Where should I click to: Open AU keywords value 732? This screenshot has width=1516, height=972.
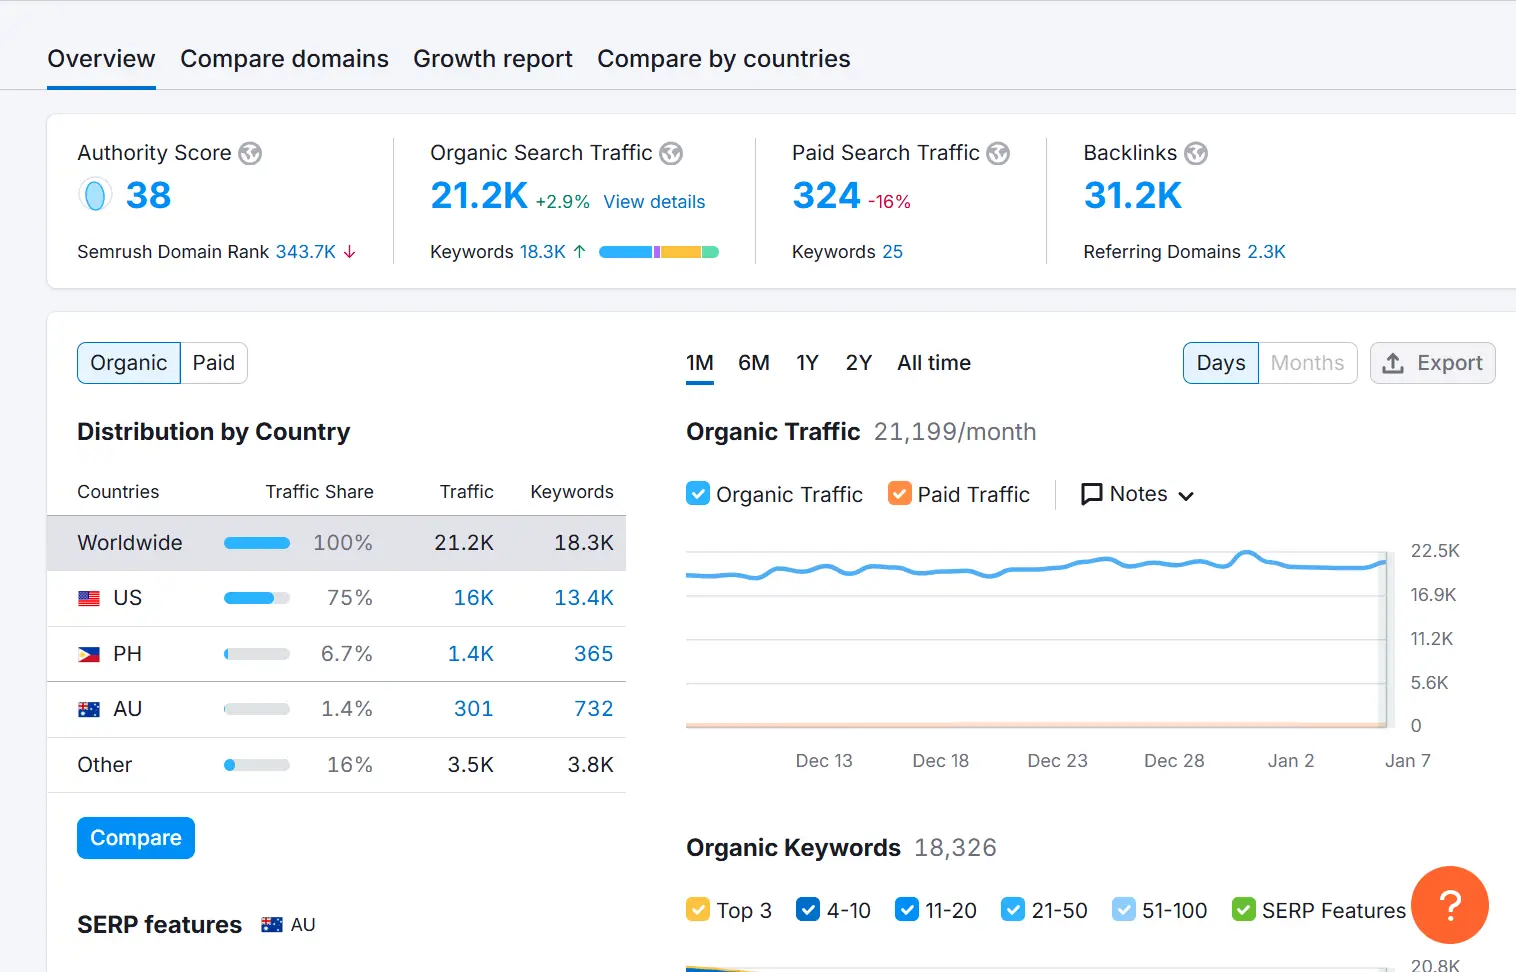(594, 709)
